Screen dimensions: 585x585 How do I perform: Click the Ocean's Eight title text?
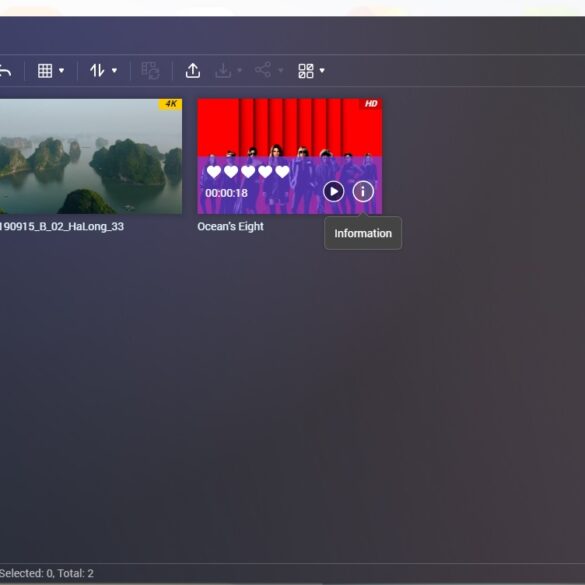click(231, 226)
